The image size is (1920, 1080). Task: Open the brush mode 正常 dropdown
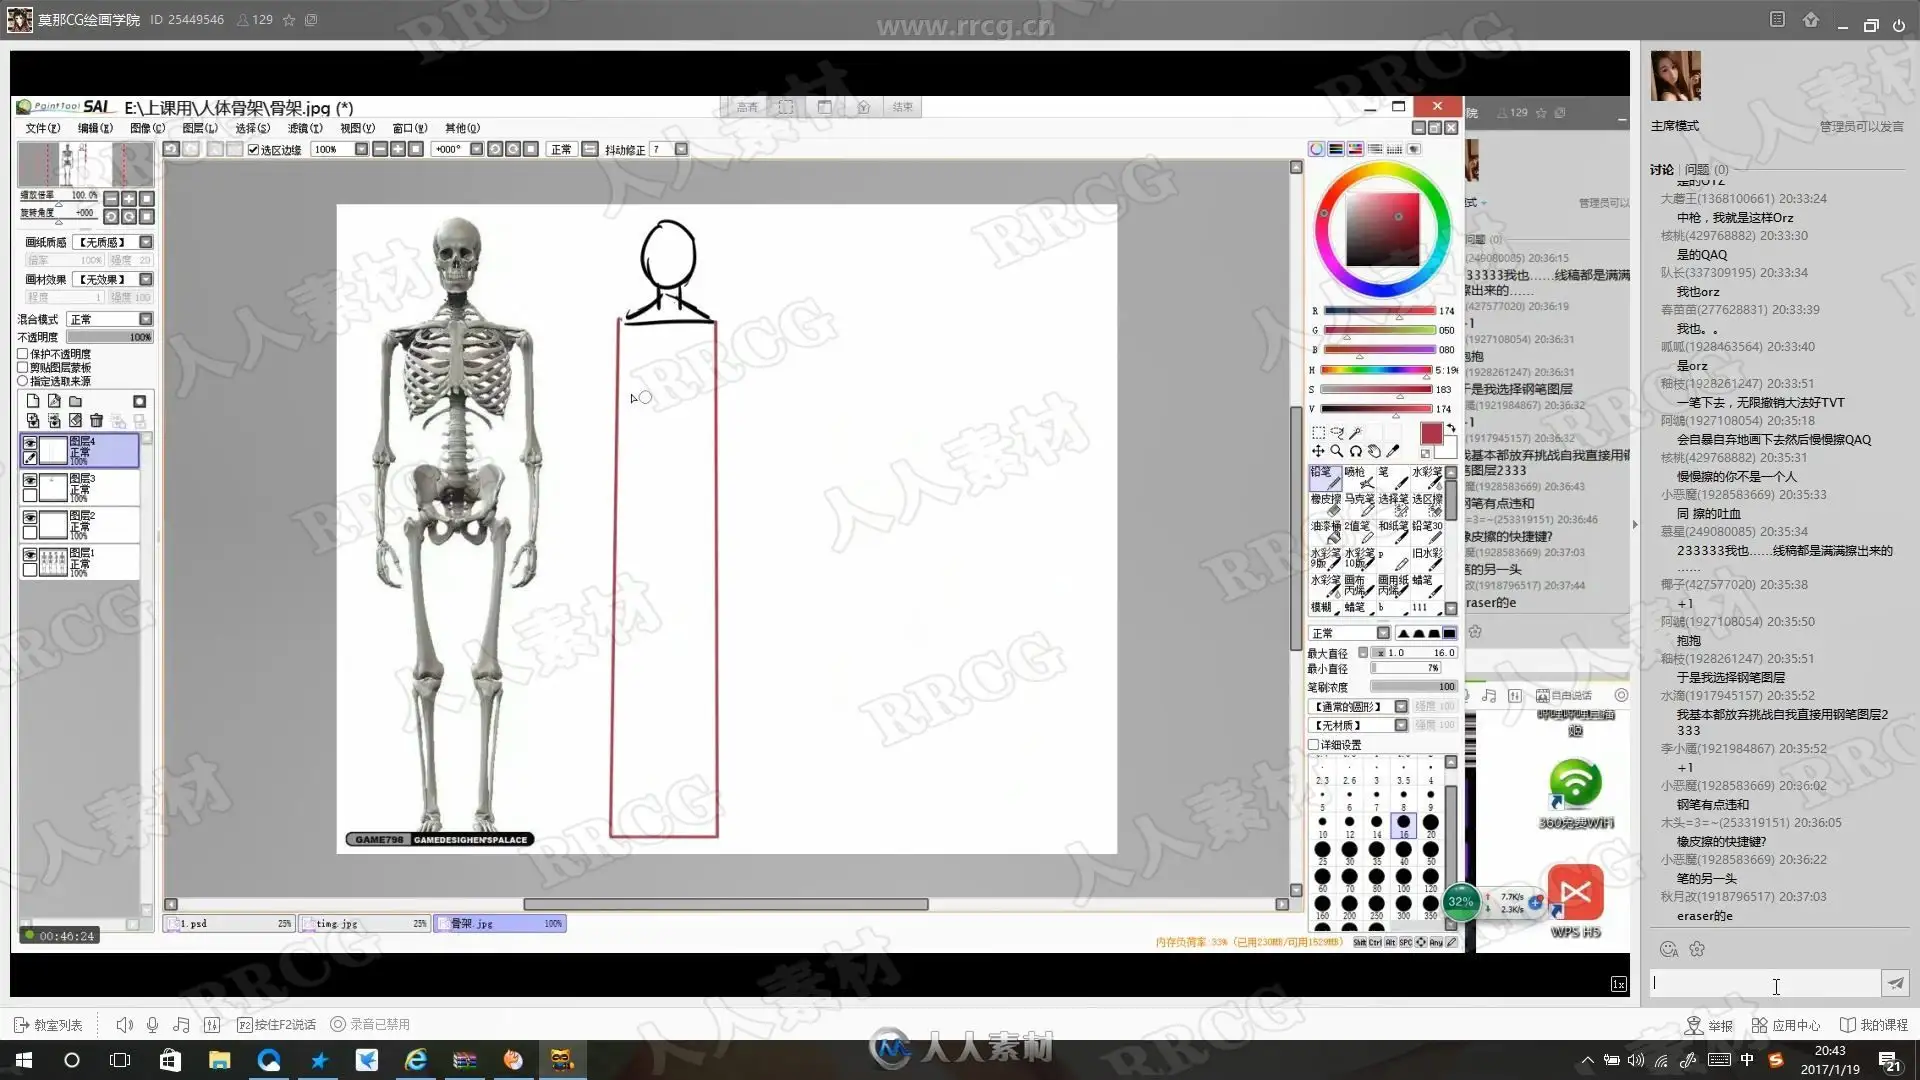click(1383, 633)
